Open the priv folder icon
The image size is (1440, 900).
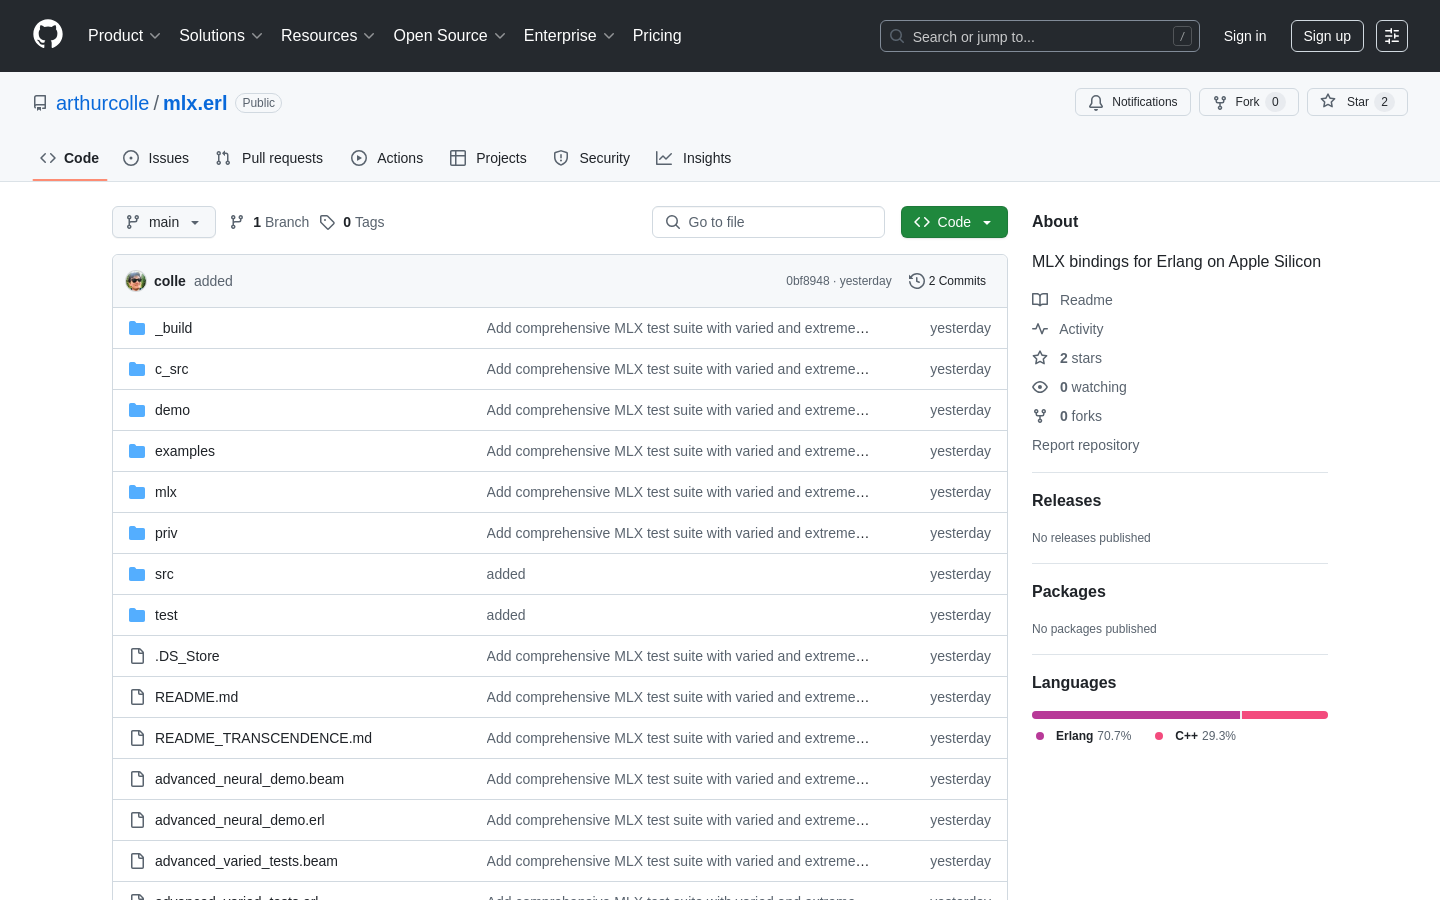point(137,533)
